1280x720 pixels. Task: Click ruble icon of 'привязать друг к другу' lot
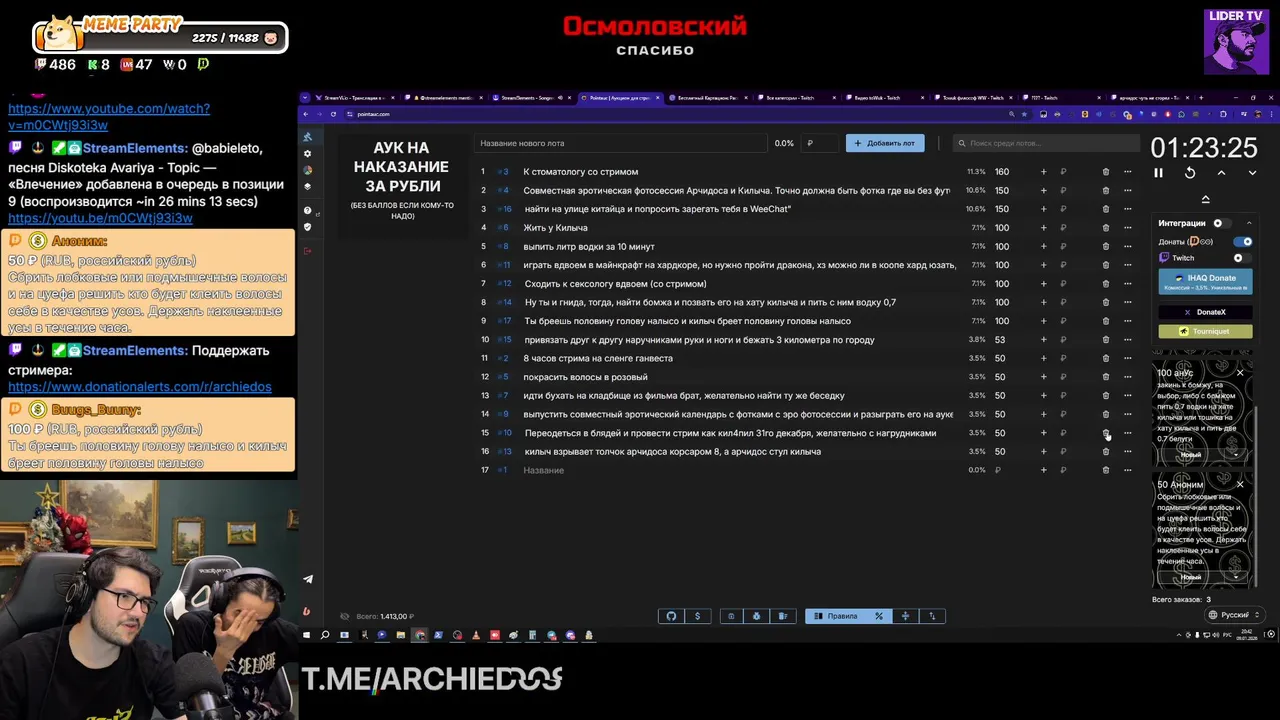click(1063, 340)
